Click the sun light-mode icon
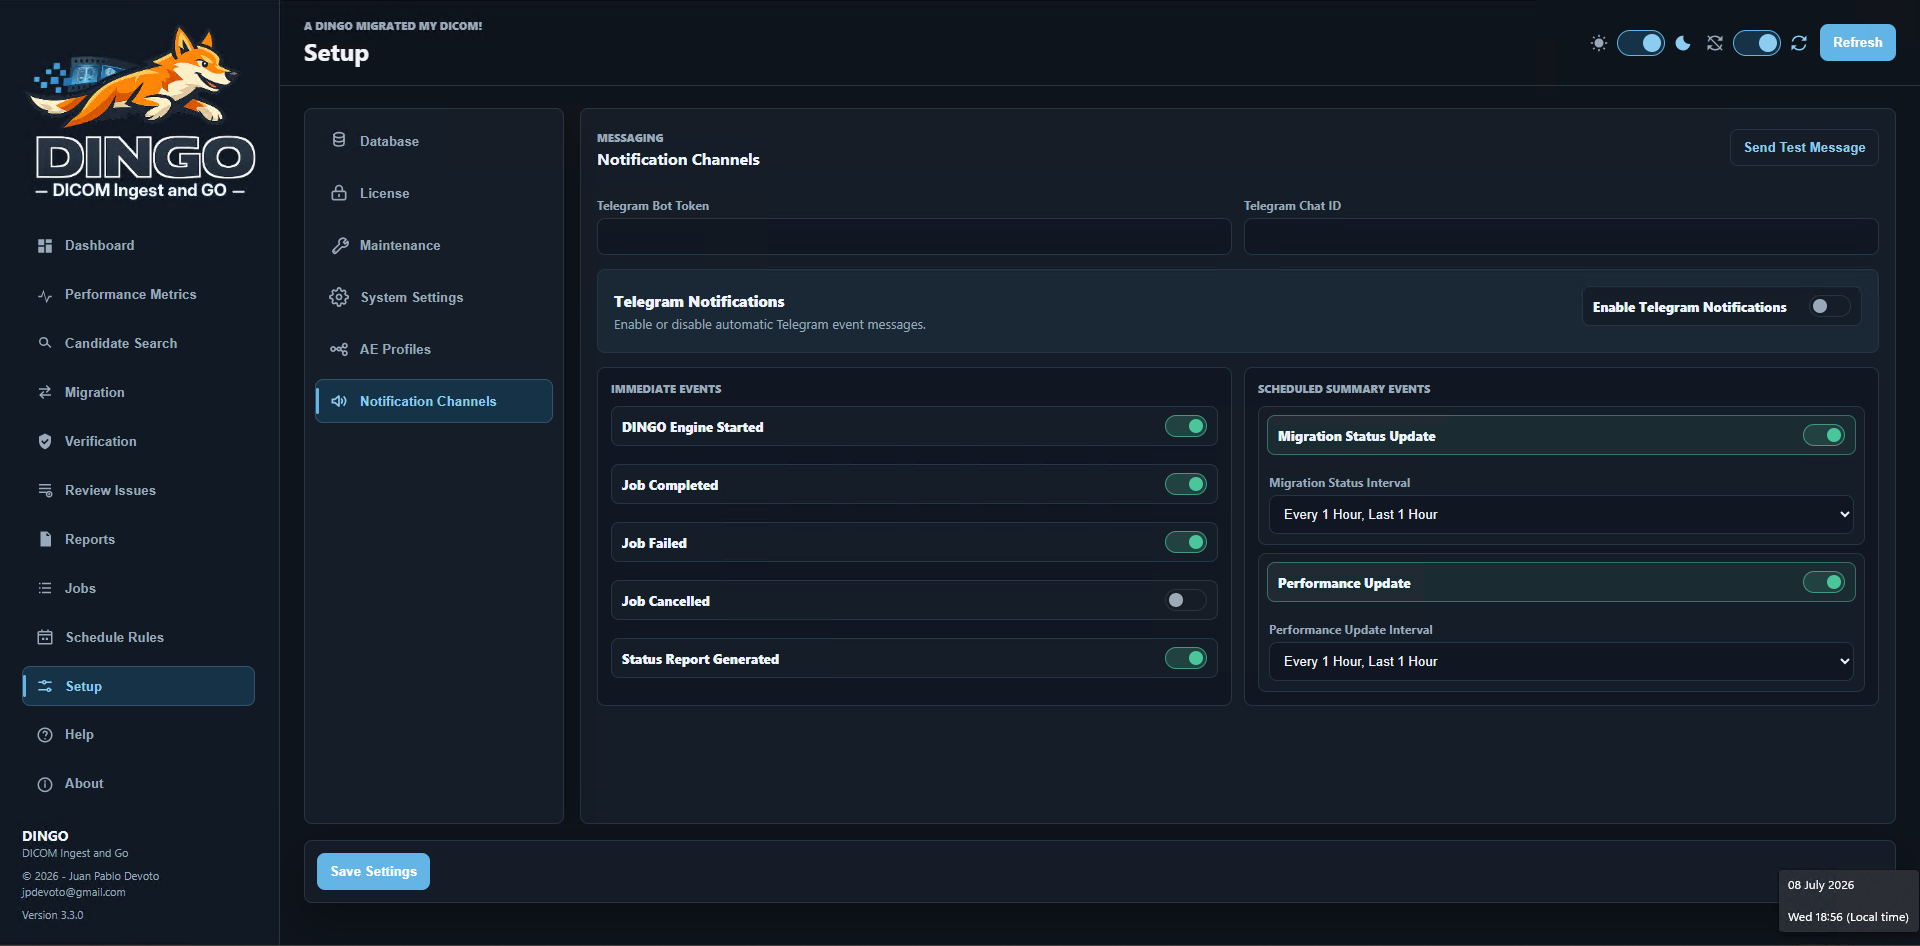This screenshot has width=1920, height=946. (1599, 43)
